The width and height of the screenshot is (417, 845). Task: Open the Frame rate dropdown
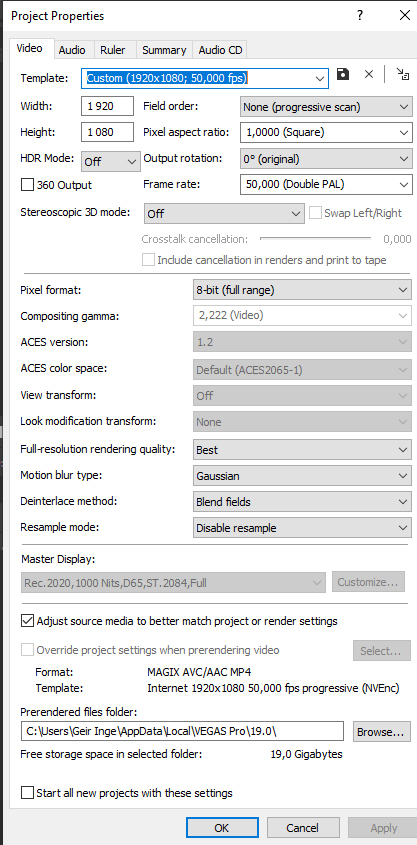326,185
